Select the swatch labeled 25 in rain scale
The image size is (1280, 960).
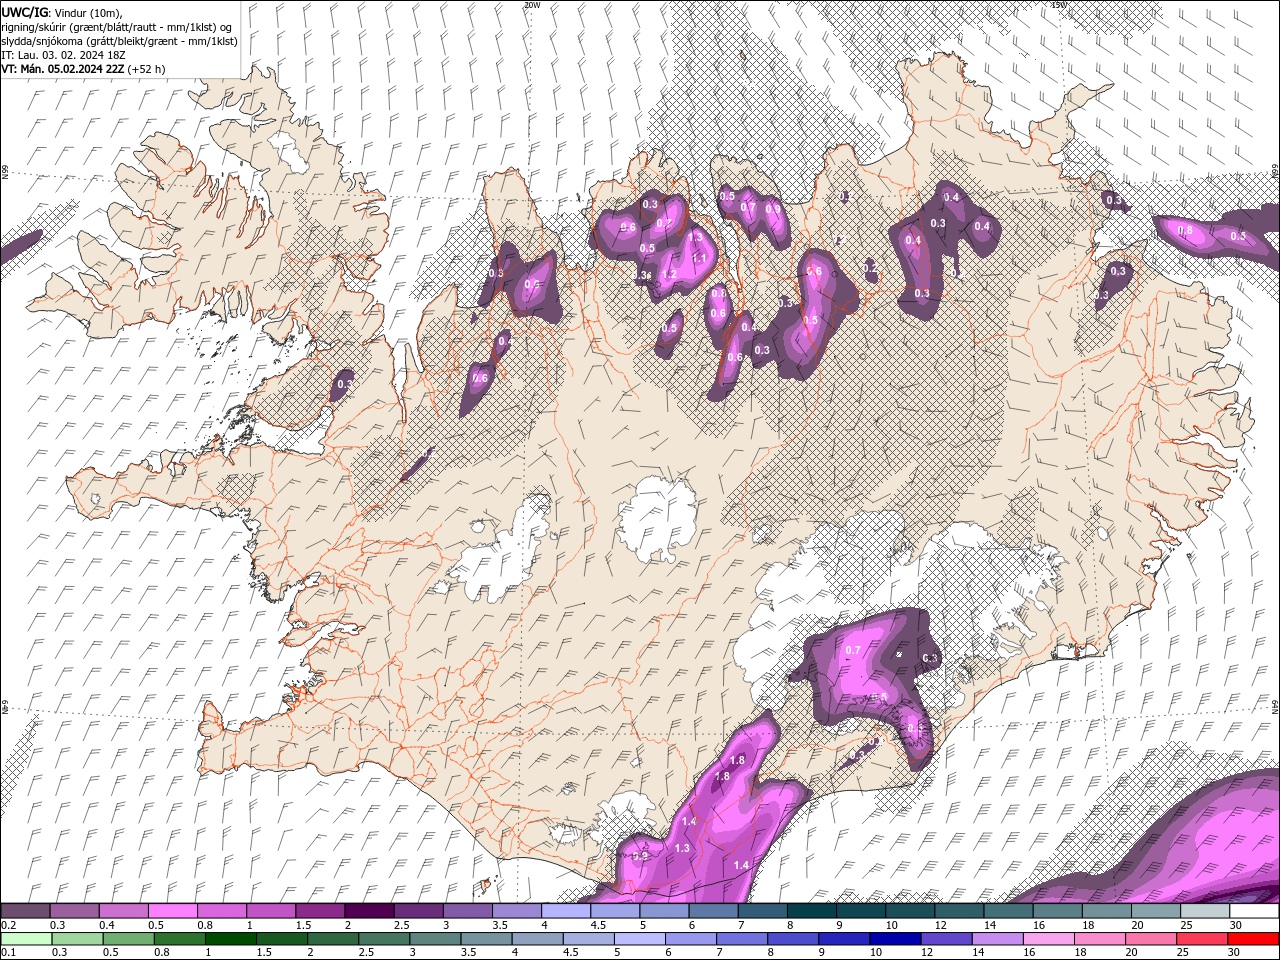1202,939
